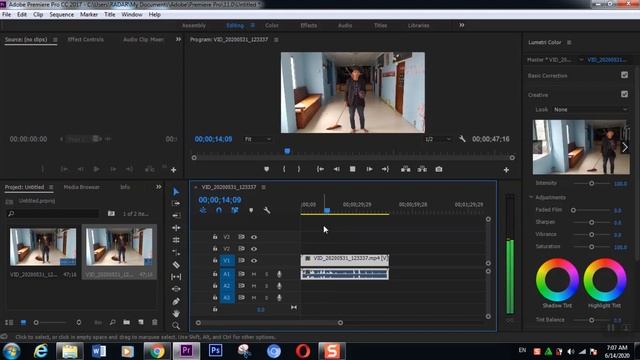Open timeline display settings wrench

[x=267, y=211]
